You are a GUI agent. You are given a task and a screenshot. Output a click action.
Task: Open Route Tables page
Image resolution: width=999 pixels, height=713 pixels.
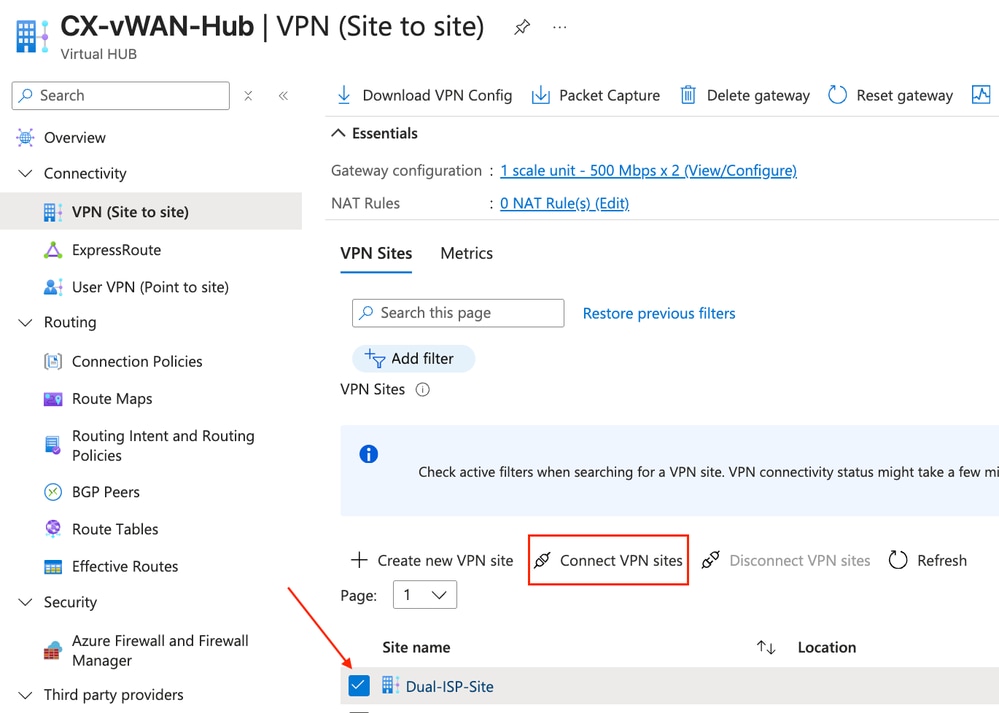(x=115, y=529)
